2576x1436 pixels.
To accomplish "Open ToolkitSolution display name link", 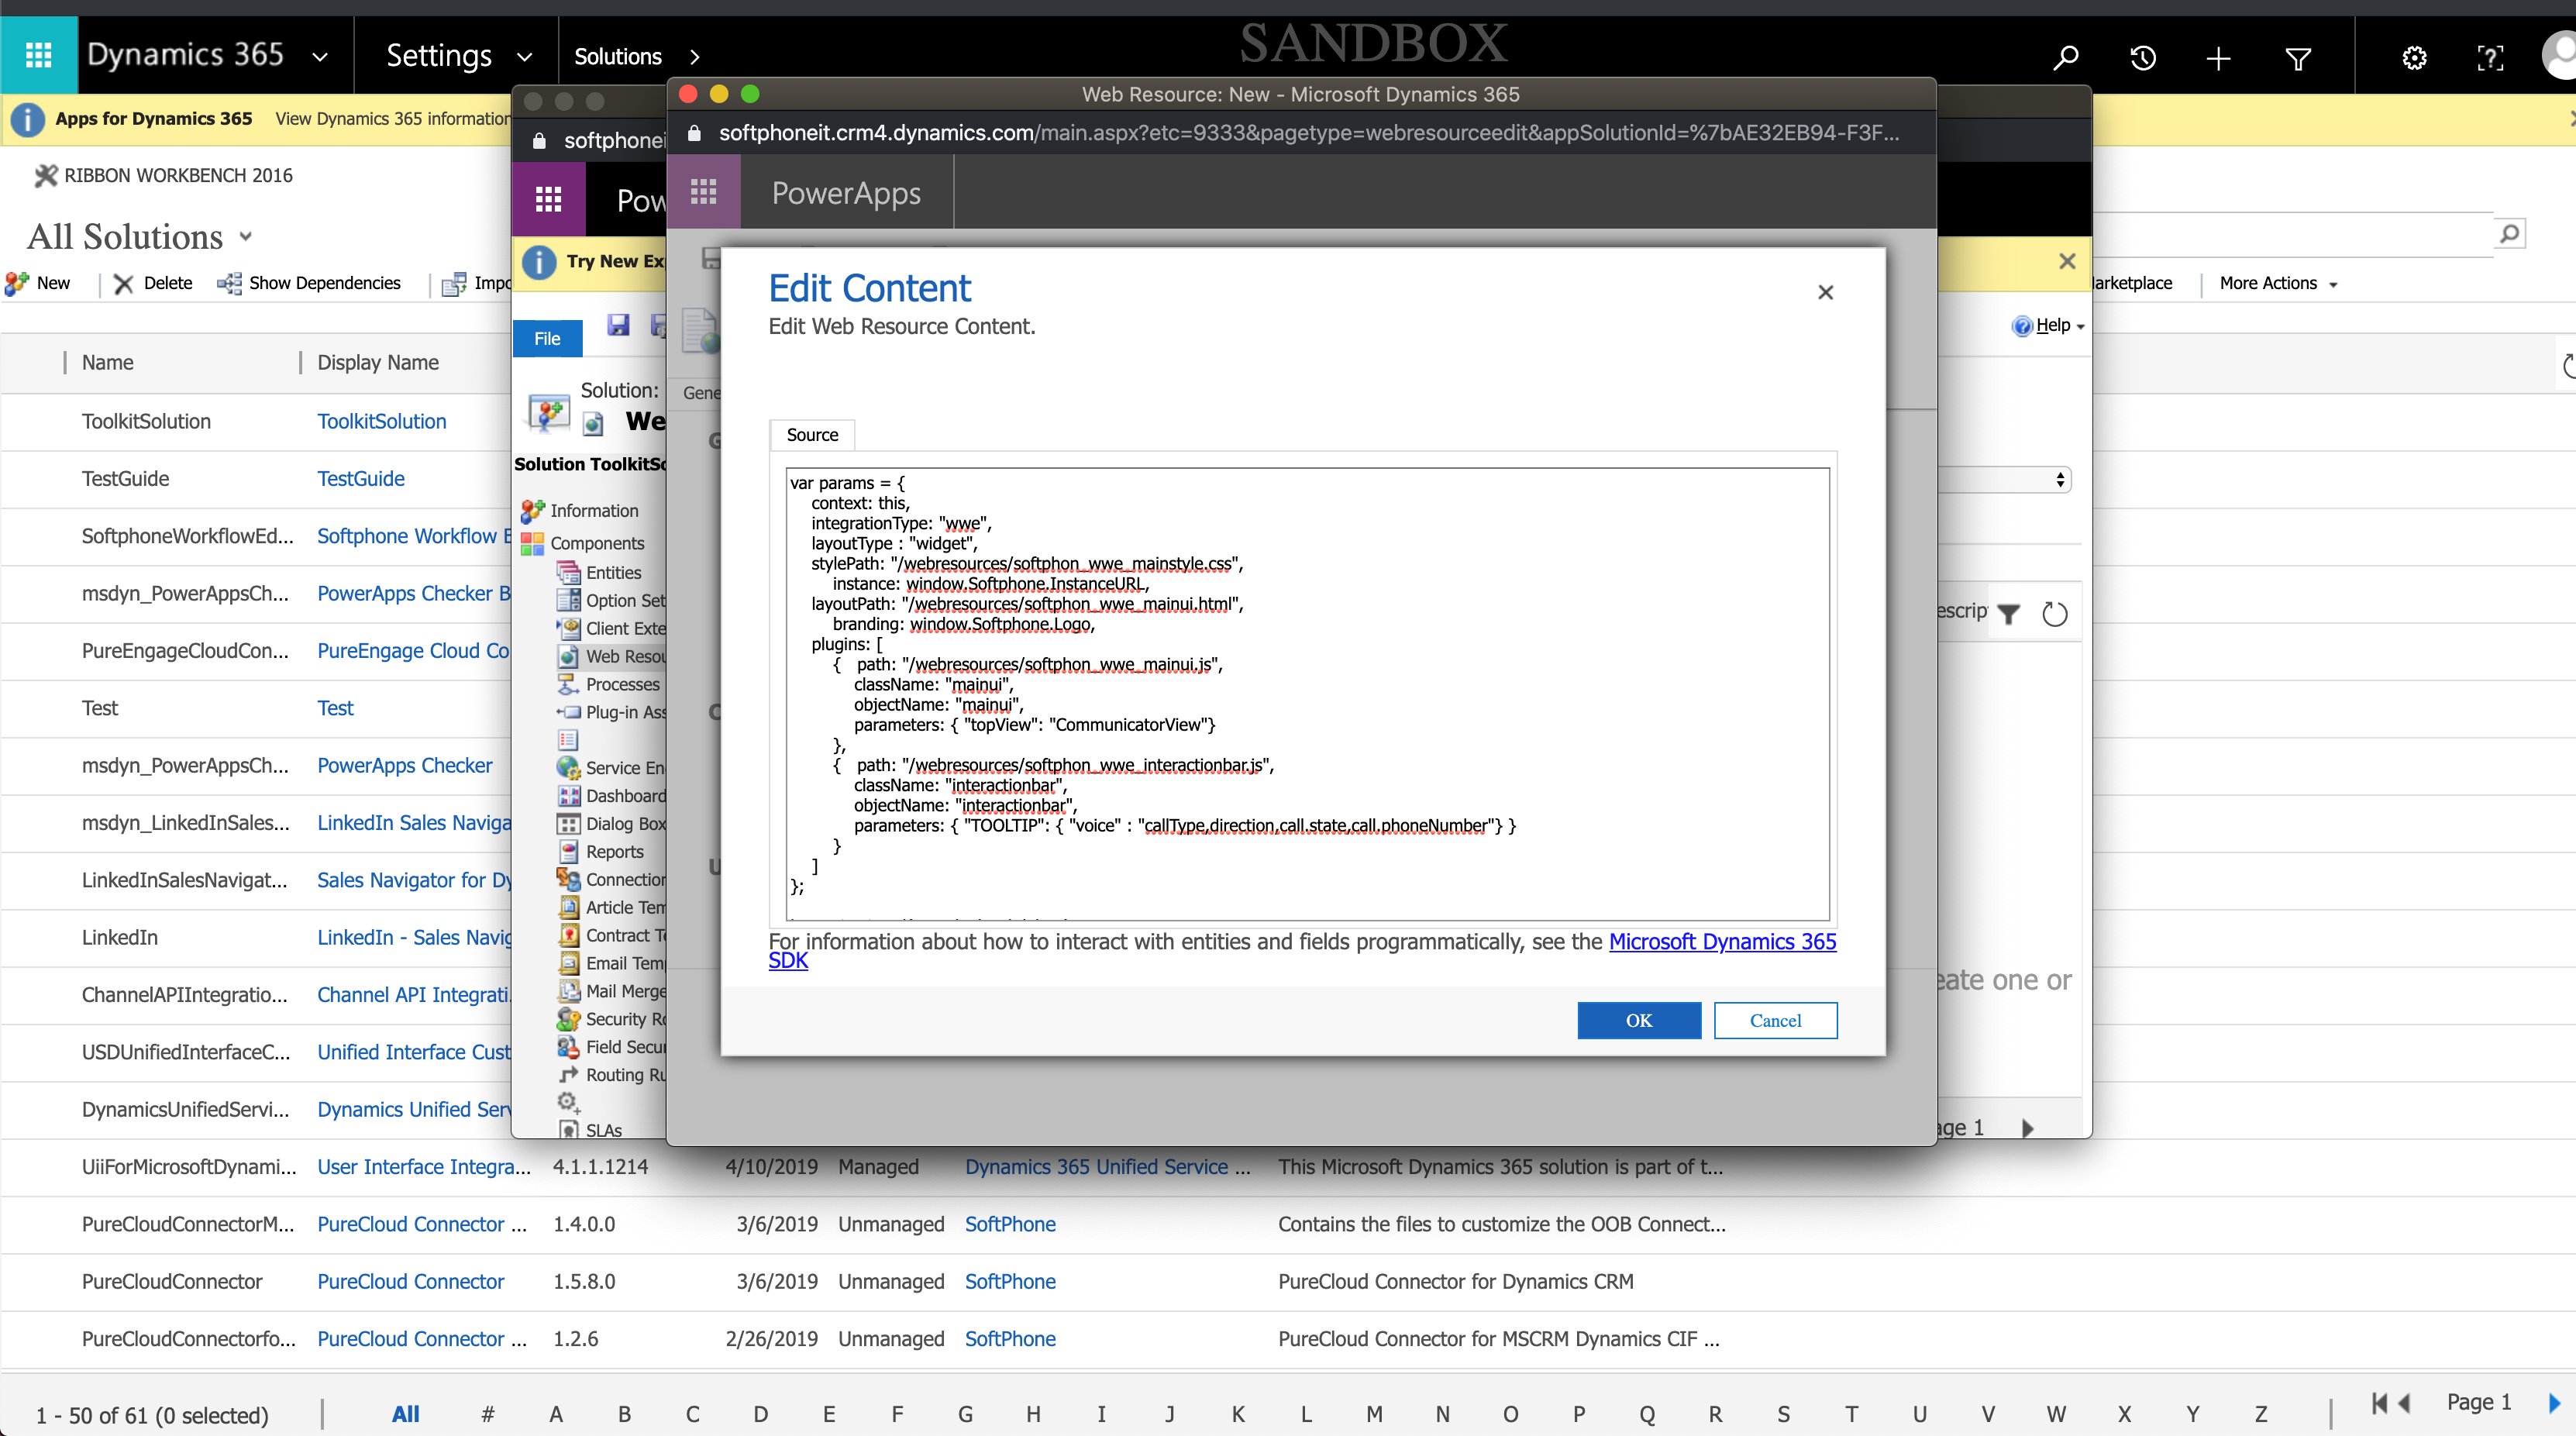I will 381,421.
